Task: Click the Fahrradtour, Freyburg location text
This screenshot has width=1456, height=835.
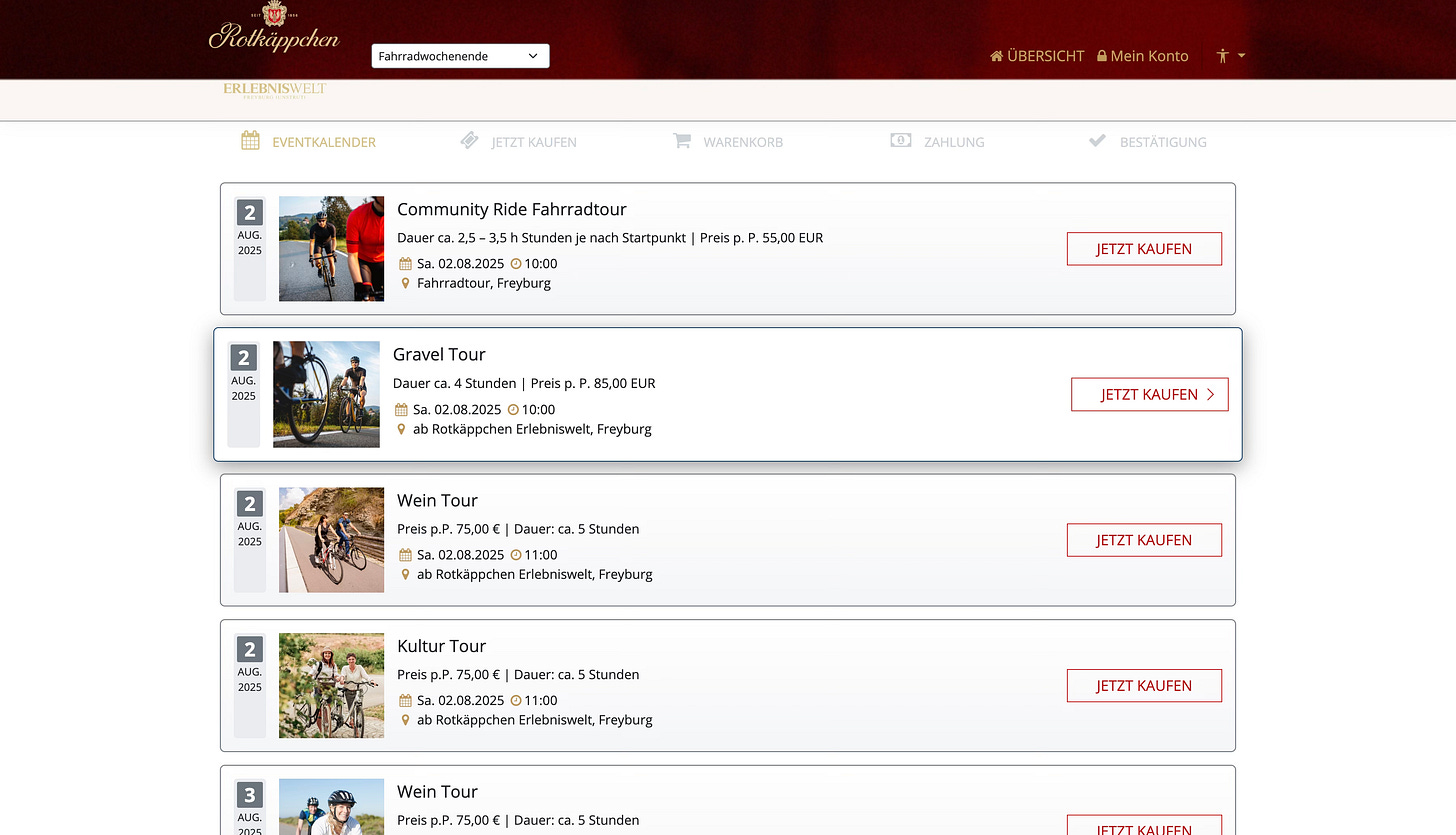Action: (484, 283)
